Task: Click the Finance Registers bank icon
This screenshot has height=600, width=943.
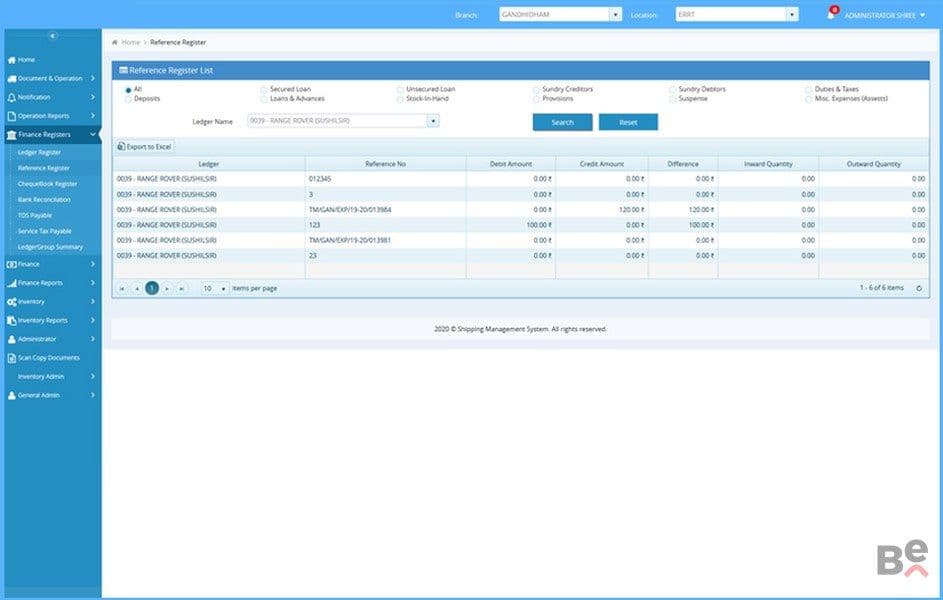Action: [x=11, y=135]
